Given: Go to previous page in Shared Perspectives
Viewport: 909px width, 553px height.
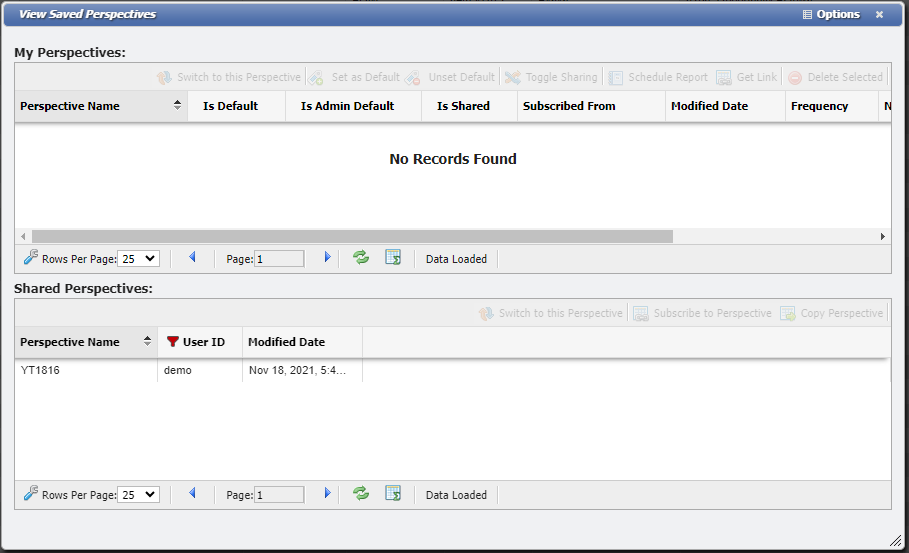Looking at the screenshot, I should tap(192, 494).
